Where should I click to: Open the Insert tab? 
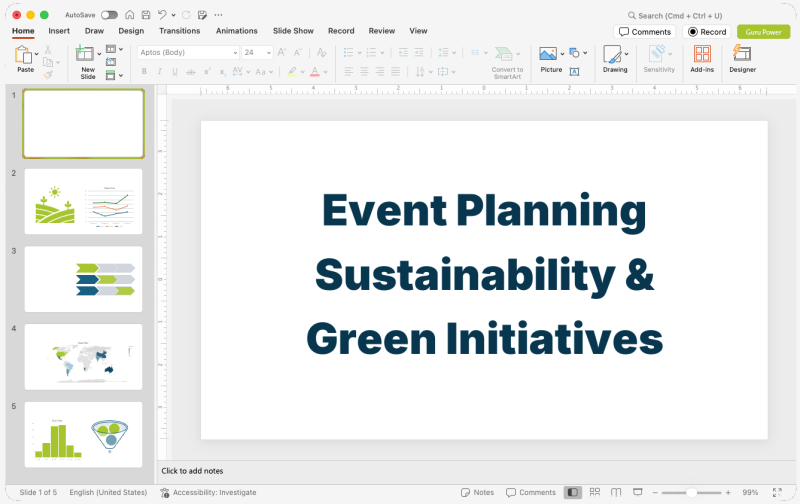pyautogui.click(x=59, y=31)
